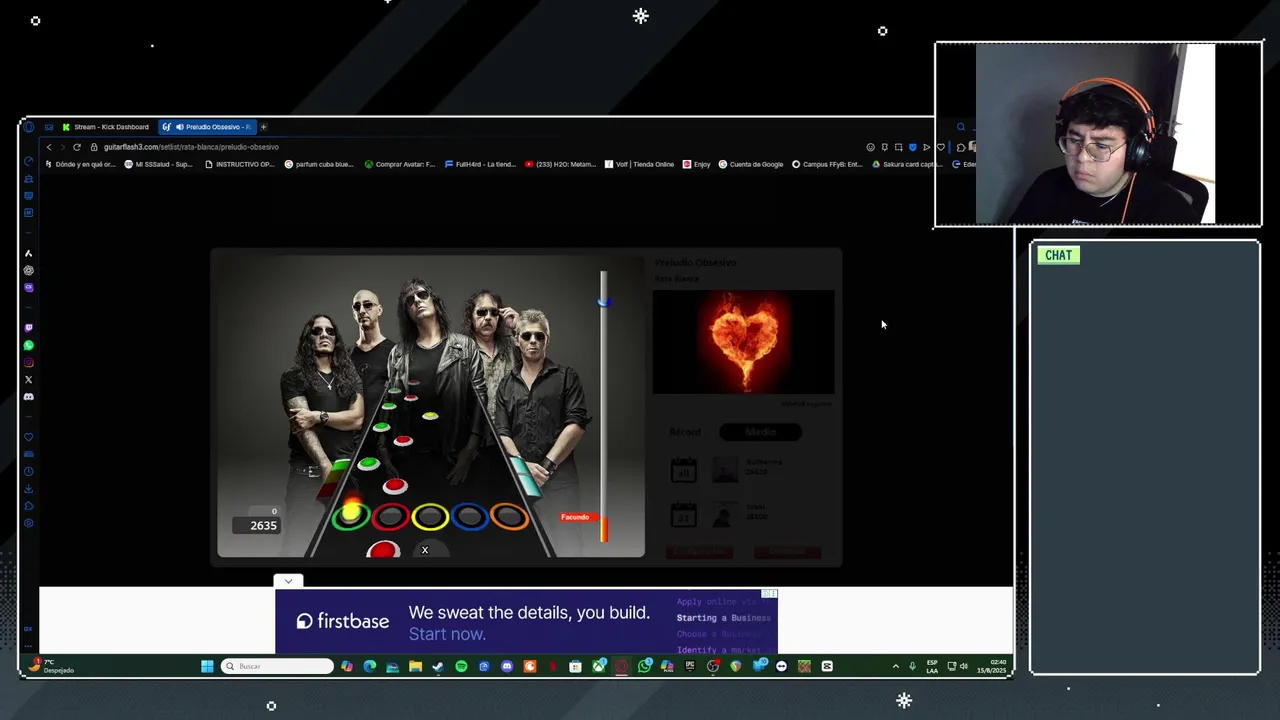Click 'Start now.' in firstbase ad
Screen dimensions: 1280x720
point(447,634)
